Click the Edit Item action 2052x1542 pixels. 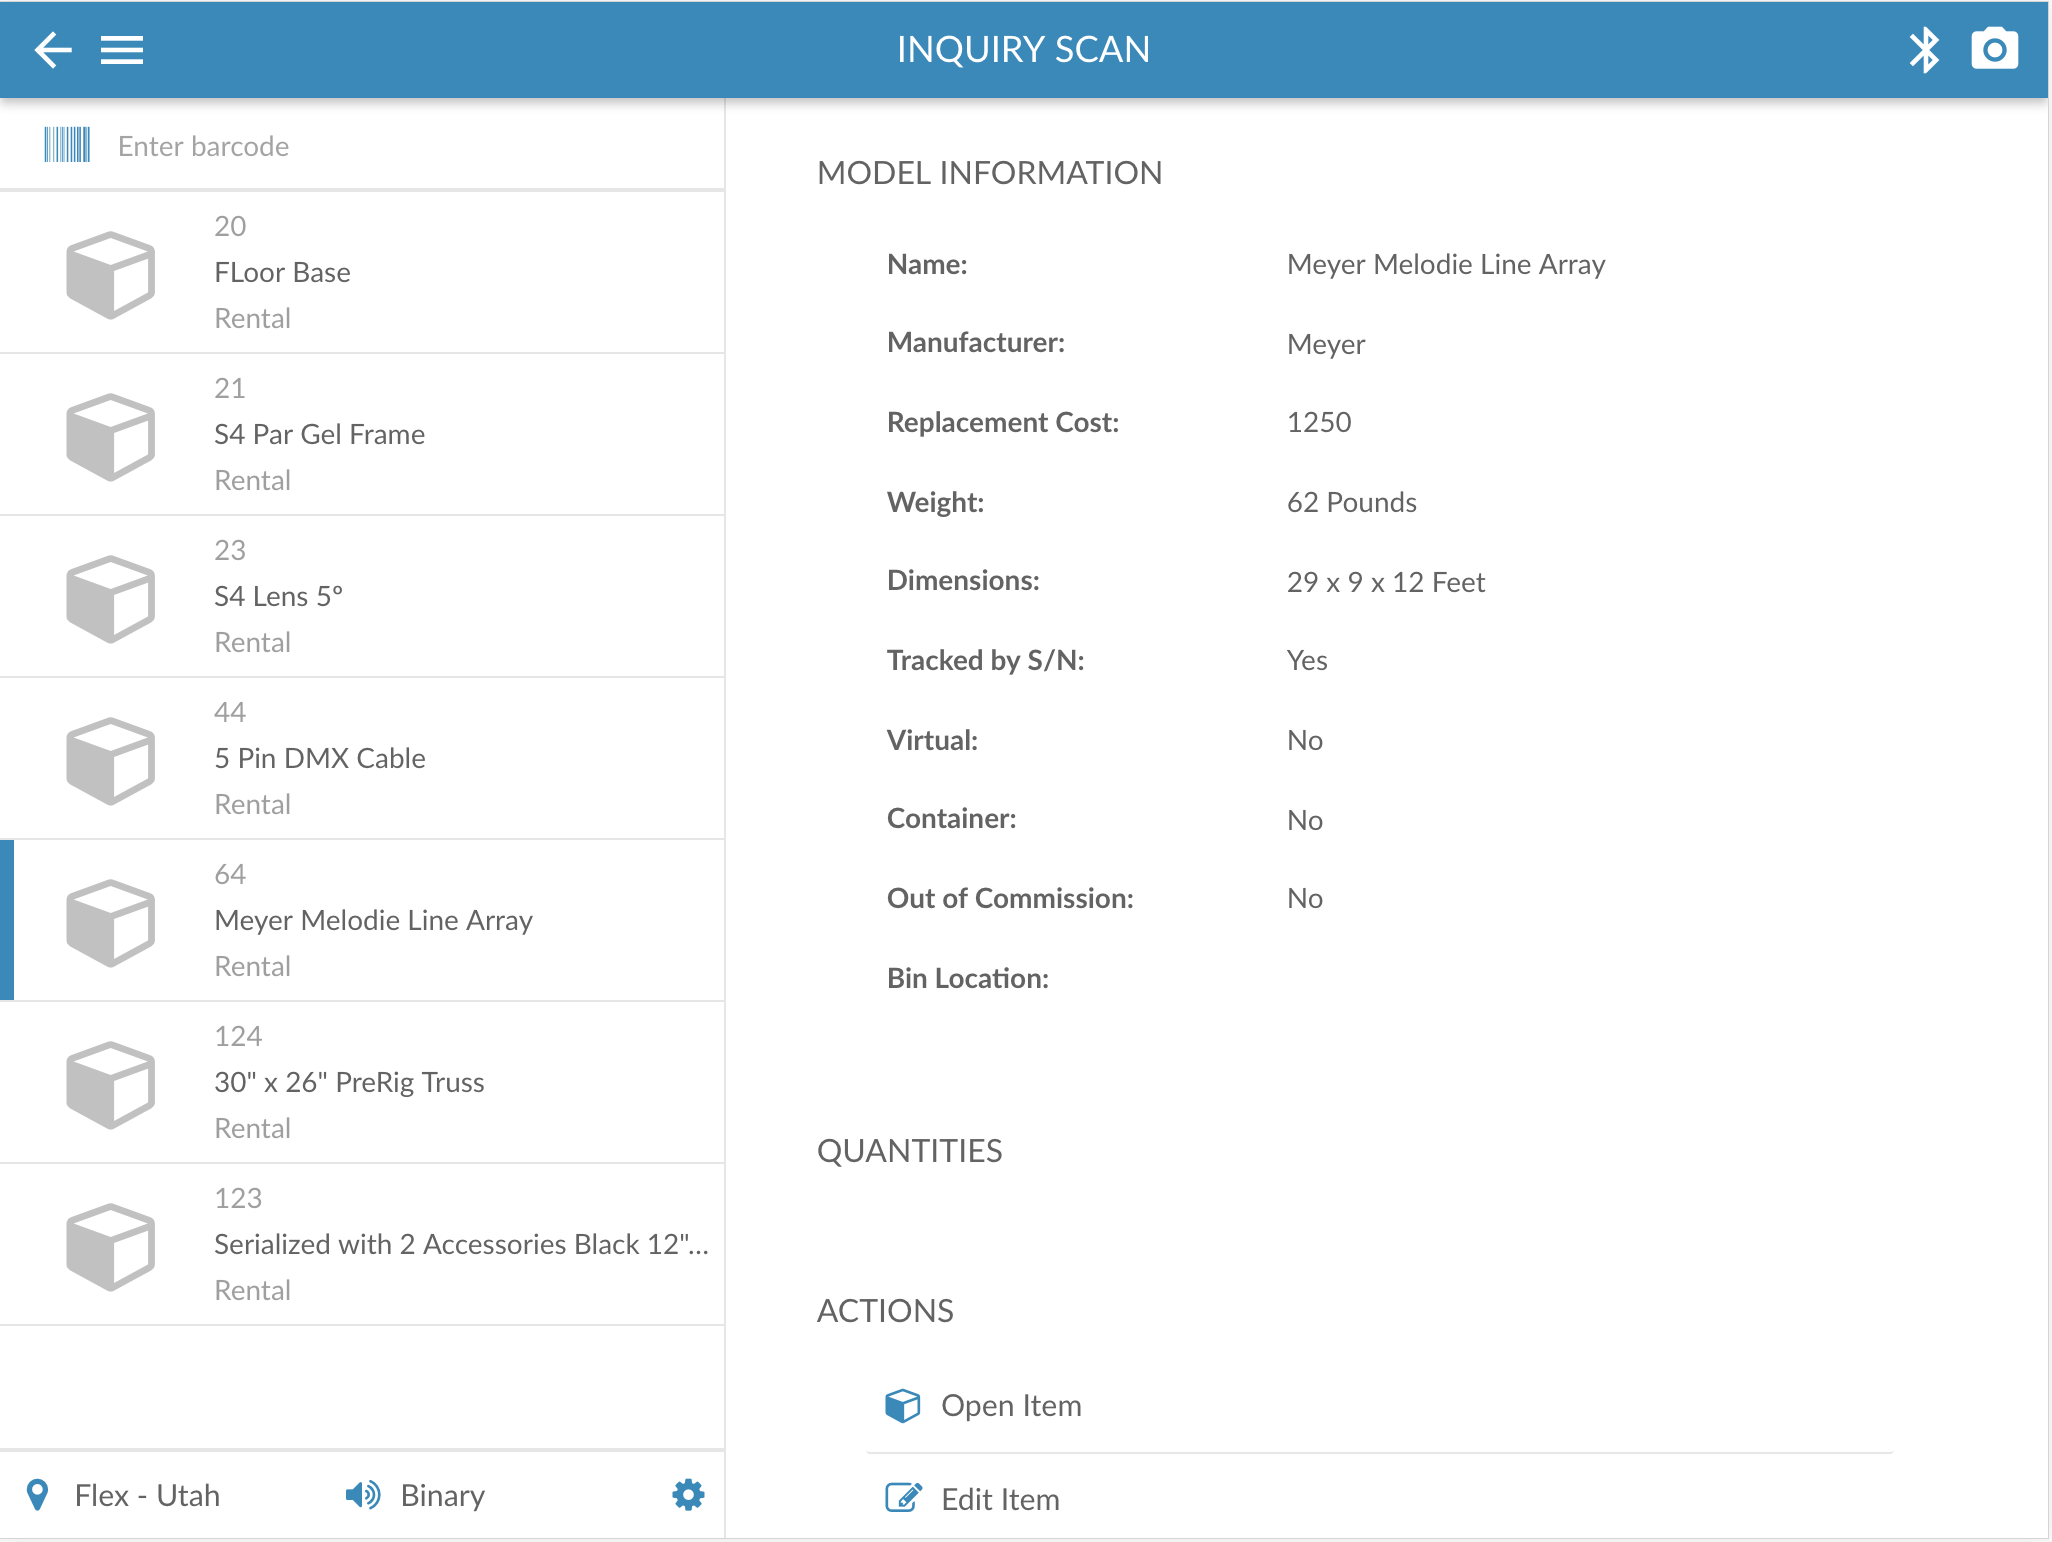tap(999, 1499)
